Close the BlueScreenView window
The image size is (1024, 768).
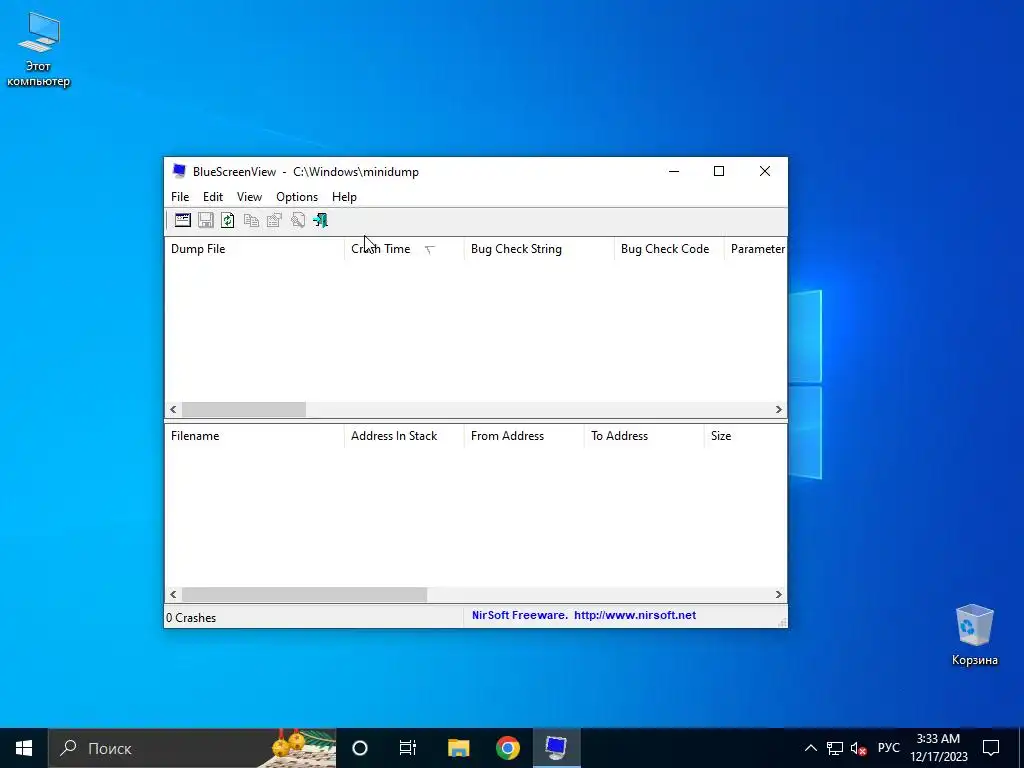(765, 171)
